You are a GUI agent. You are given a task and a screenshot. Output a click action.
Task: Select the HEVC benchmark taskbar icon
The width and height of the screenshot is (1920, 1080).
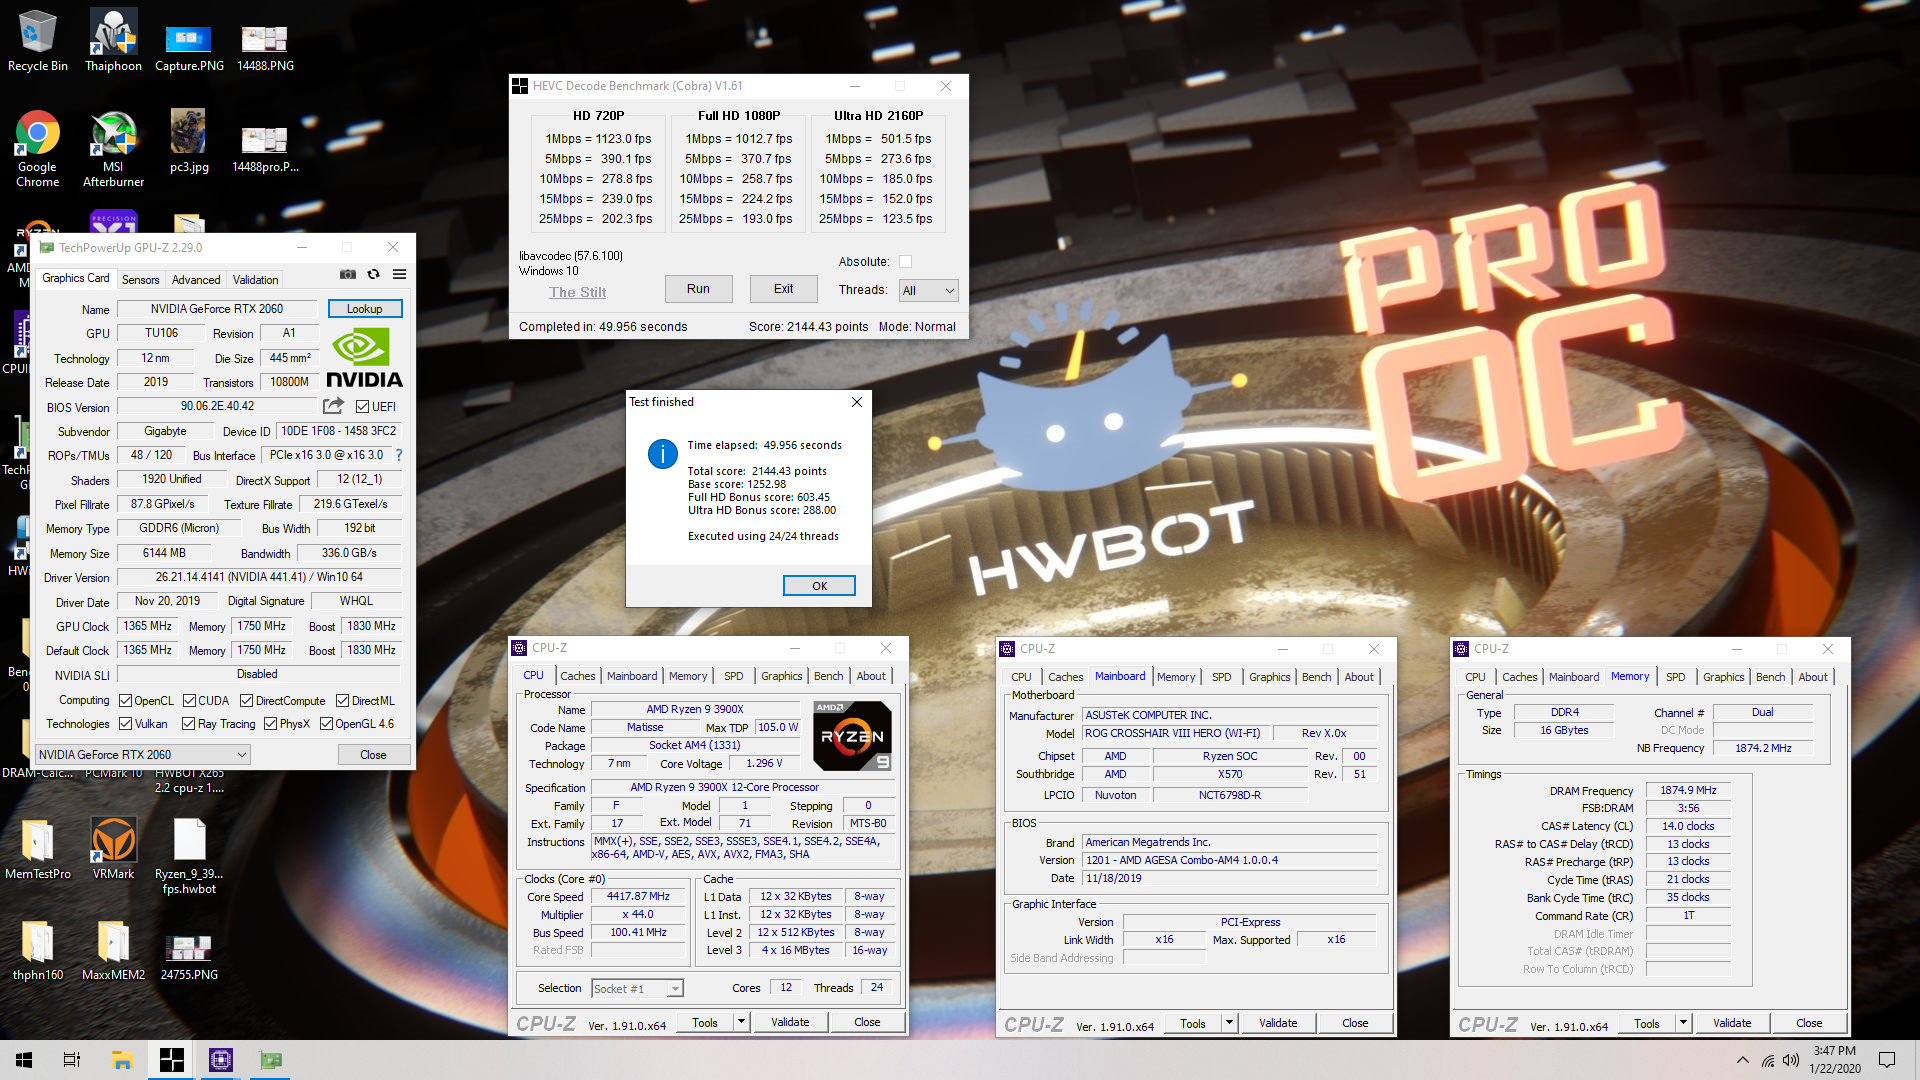click(172, 1060)
